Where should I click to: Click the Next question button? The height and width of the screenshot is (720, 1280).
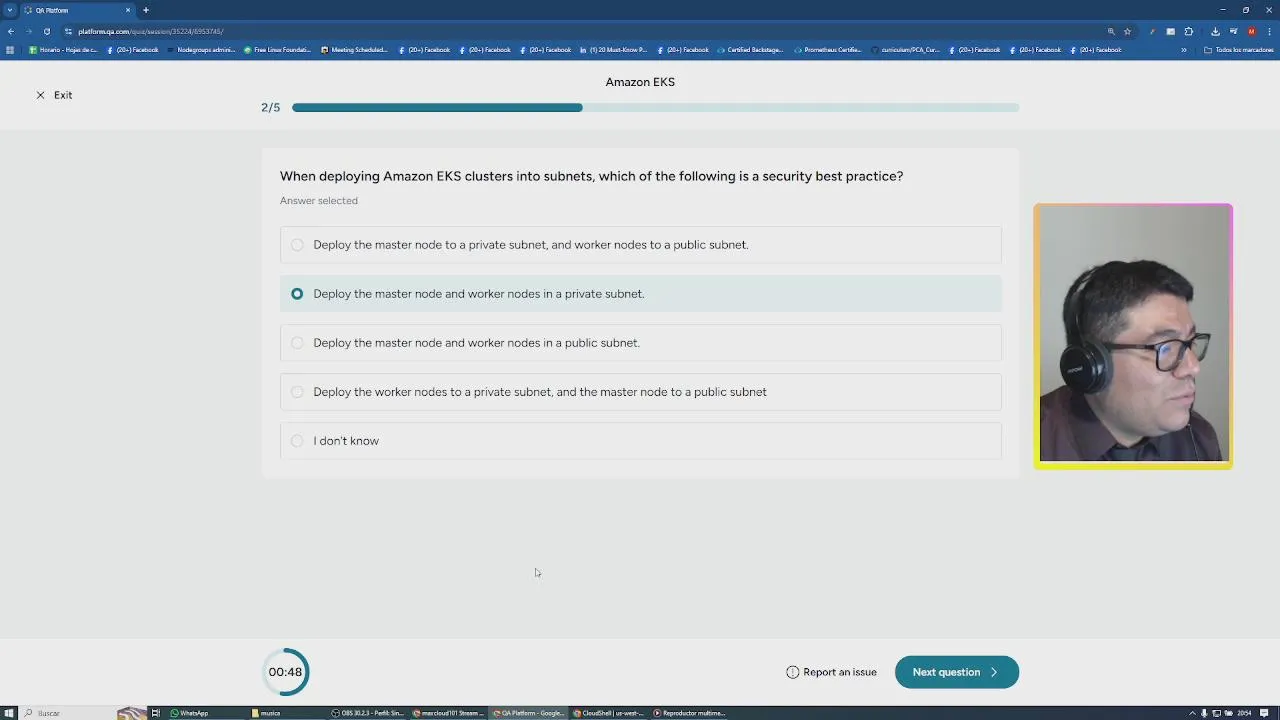[957, 672]
